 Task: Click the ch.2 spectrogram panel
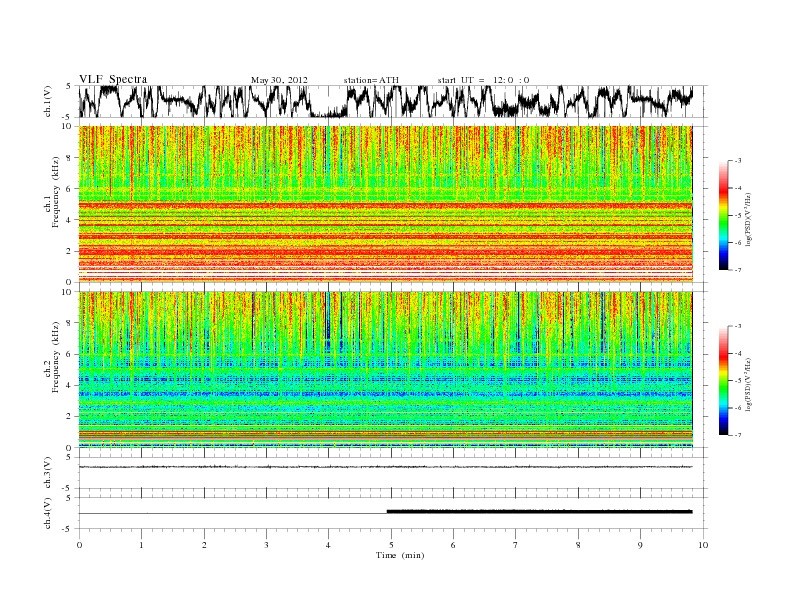[386, 370]
